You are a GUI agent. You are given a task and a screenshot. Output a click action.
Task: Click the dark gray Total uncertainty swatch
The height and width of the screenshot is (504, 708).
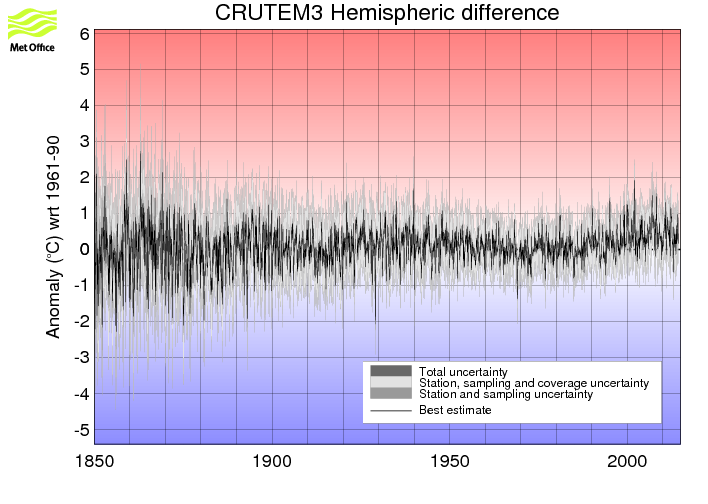[391, 371]
